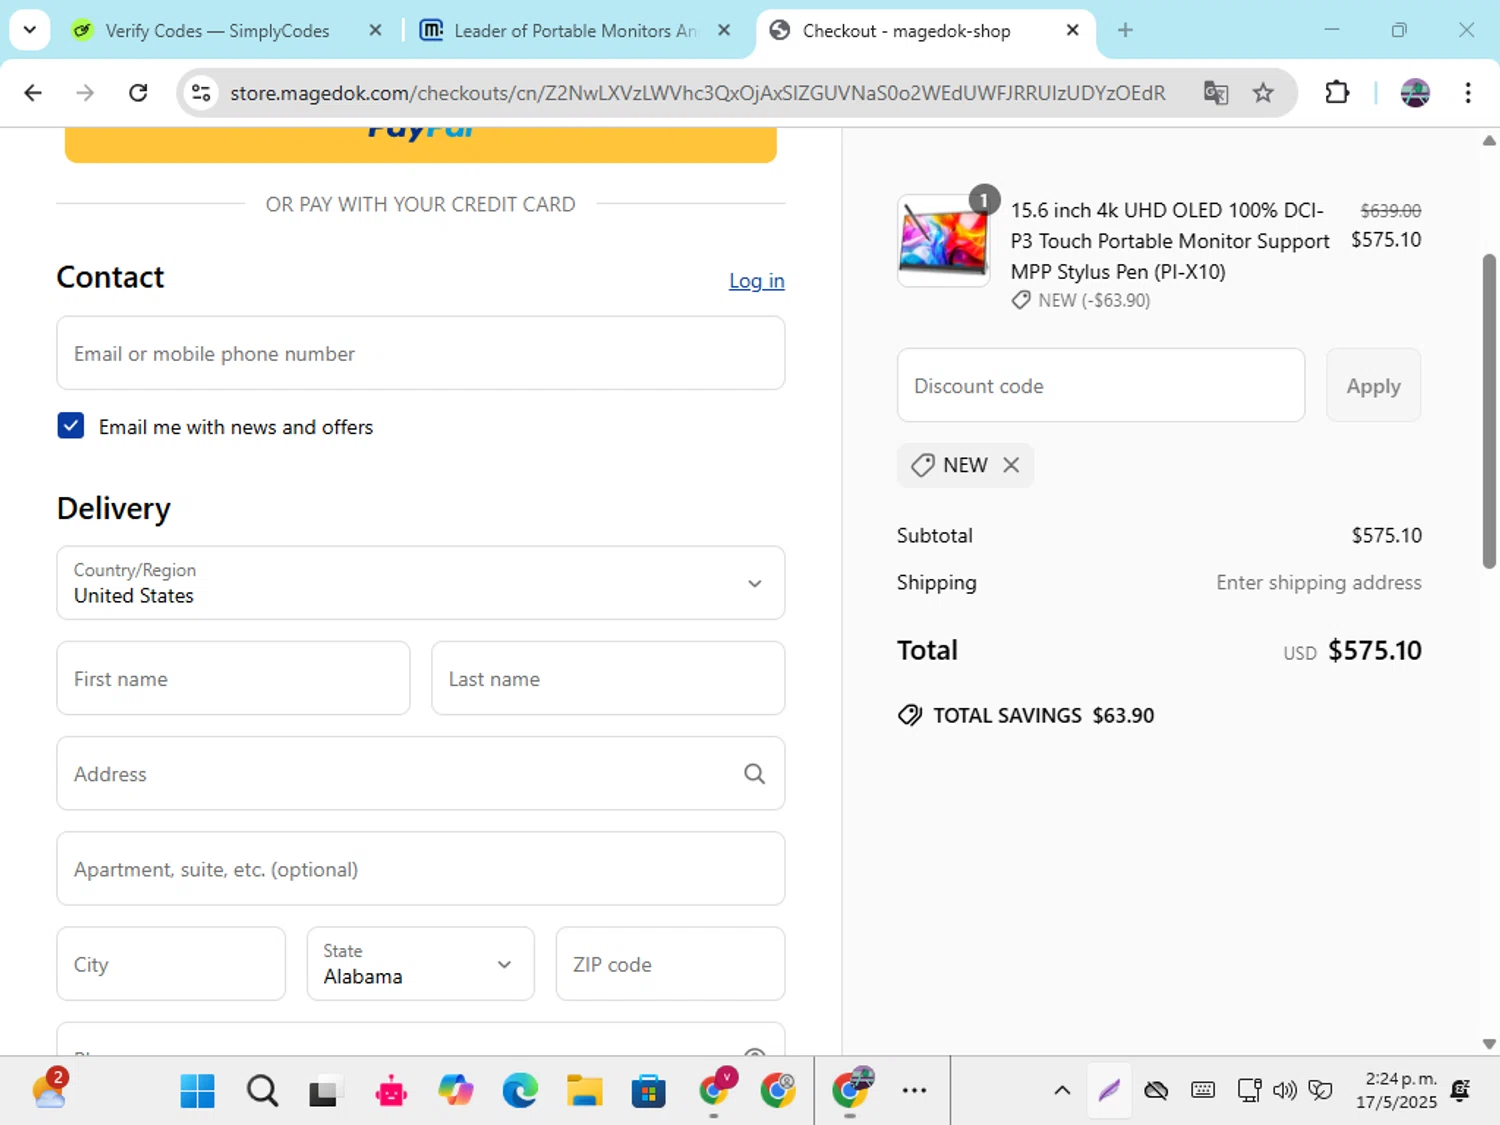Open the clock showing 2:24 p.m.
1500x1125 pixels.
point(1396,1091)
